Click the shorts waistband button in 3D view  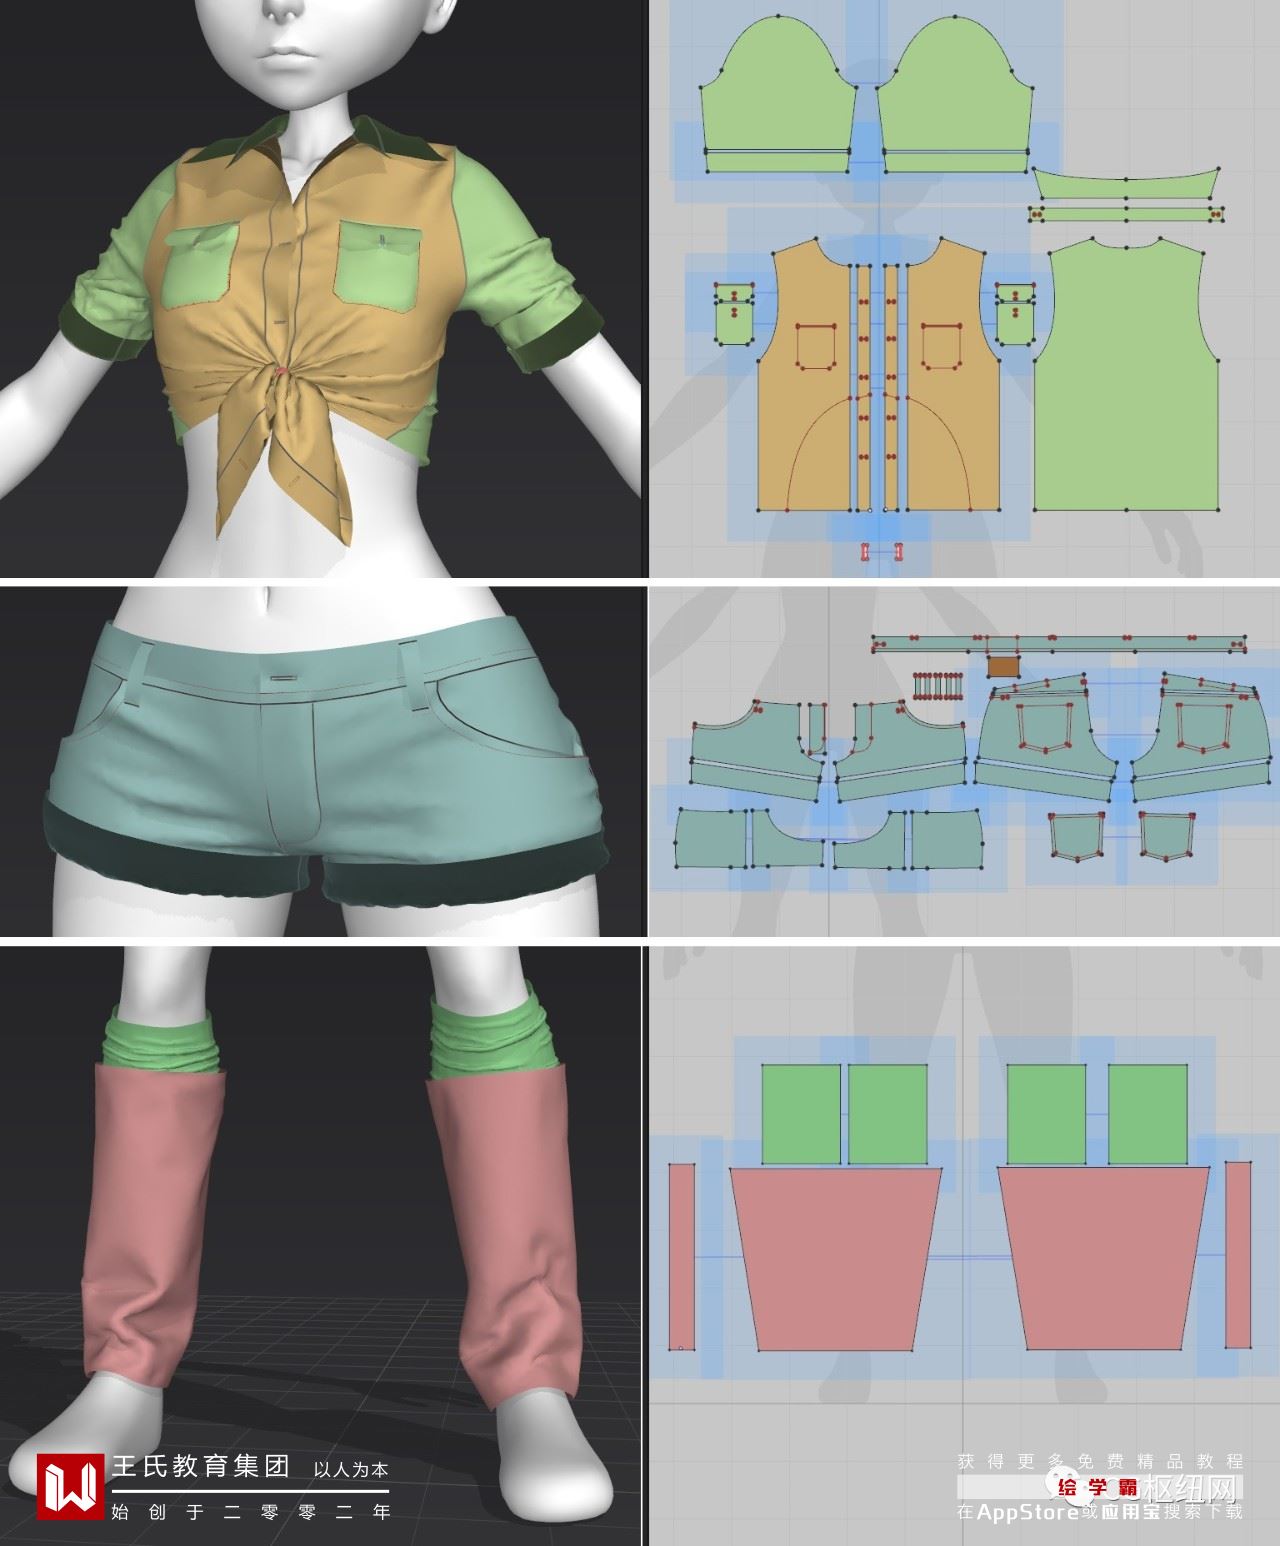tap(283, 677)
